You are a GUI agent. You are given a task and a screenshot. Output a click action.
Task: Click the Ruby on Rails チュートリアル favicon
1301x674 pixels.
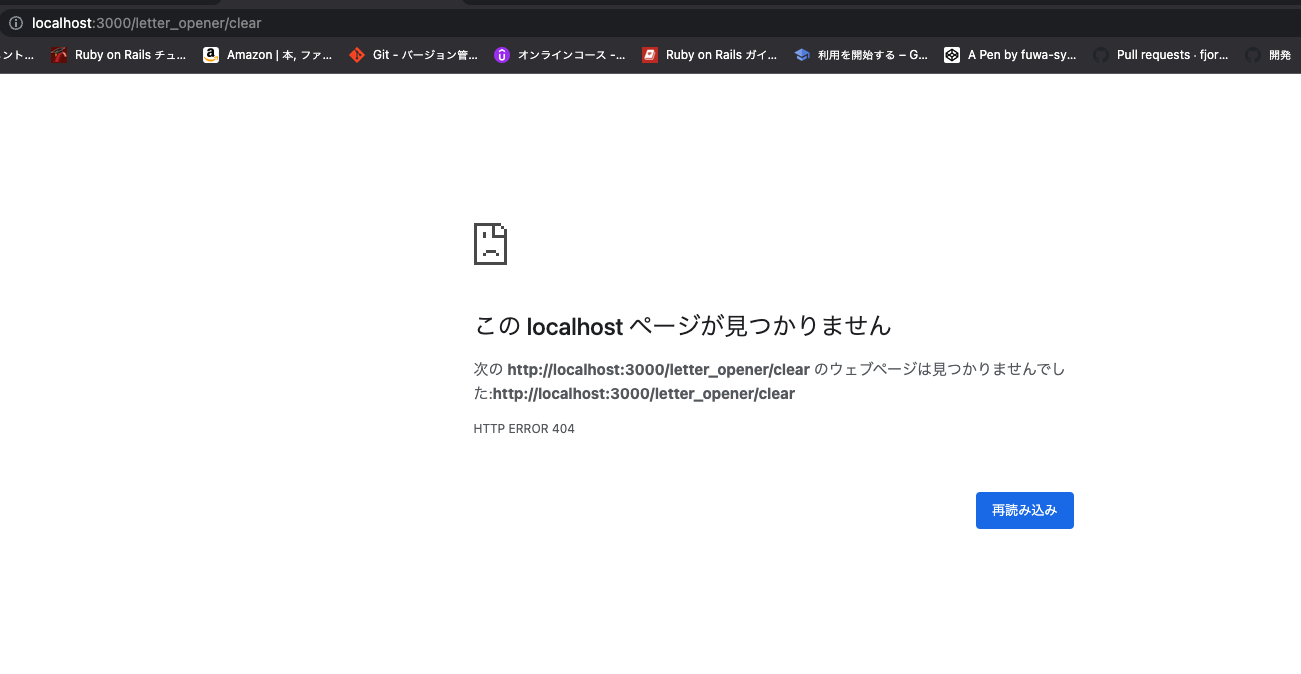pos(61,55)
